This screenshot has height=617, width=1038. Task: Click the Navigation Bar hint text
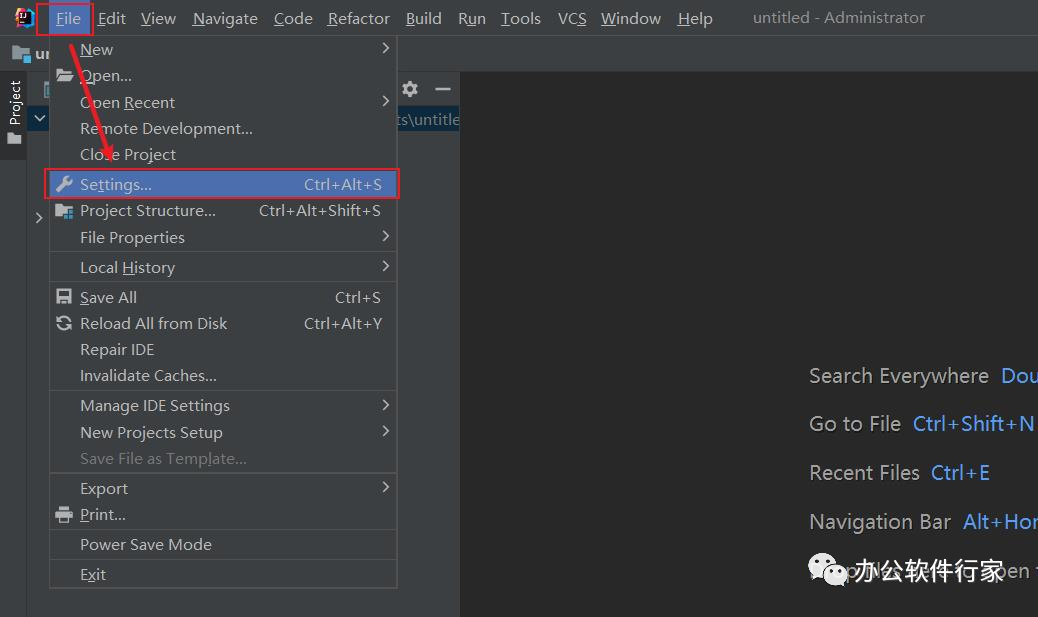click(x=880, y=522)
